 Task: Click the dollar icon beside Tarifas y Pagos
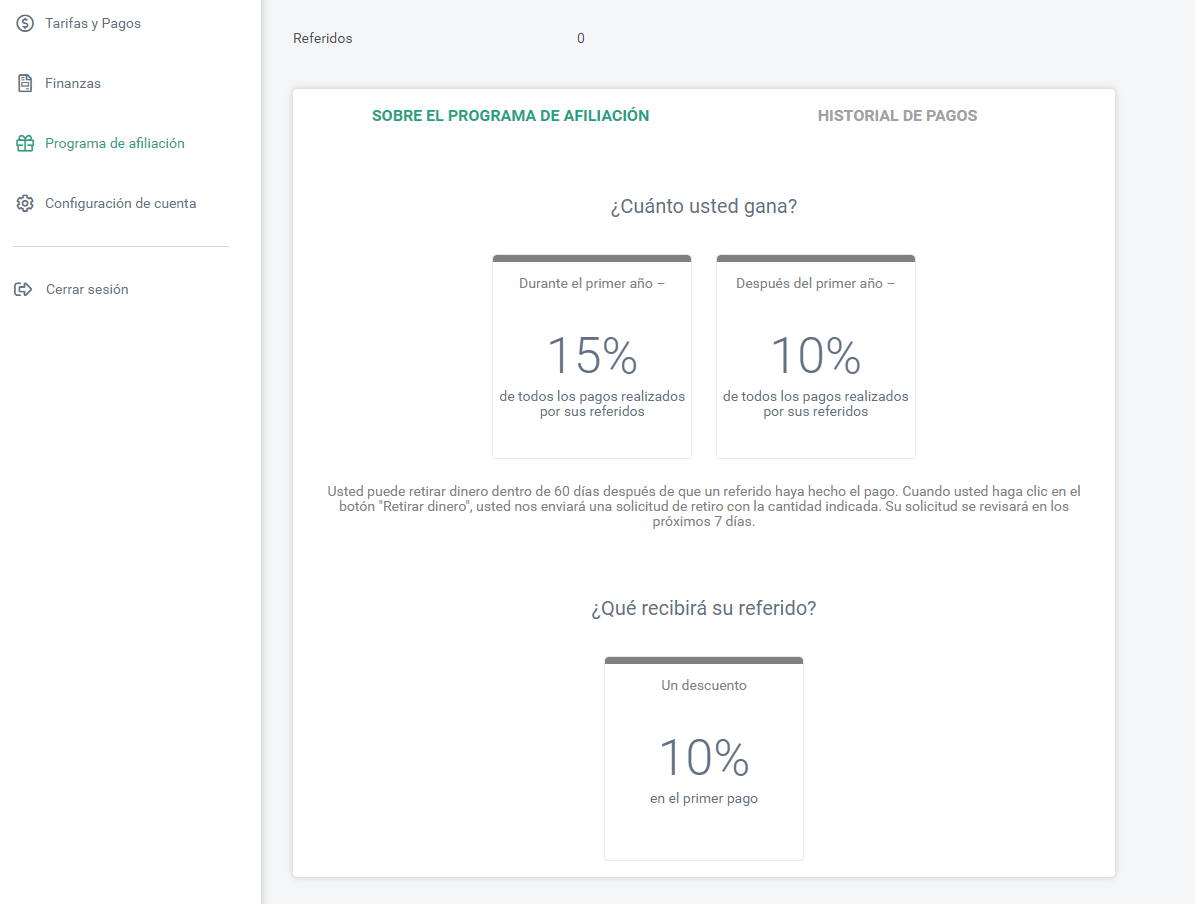(25, 24)
